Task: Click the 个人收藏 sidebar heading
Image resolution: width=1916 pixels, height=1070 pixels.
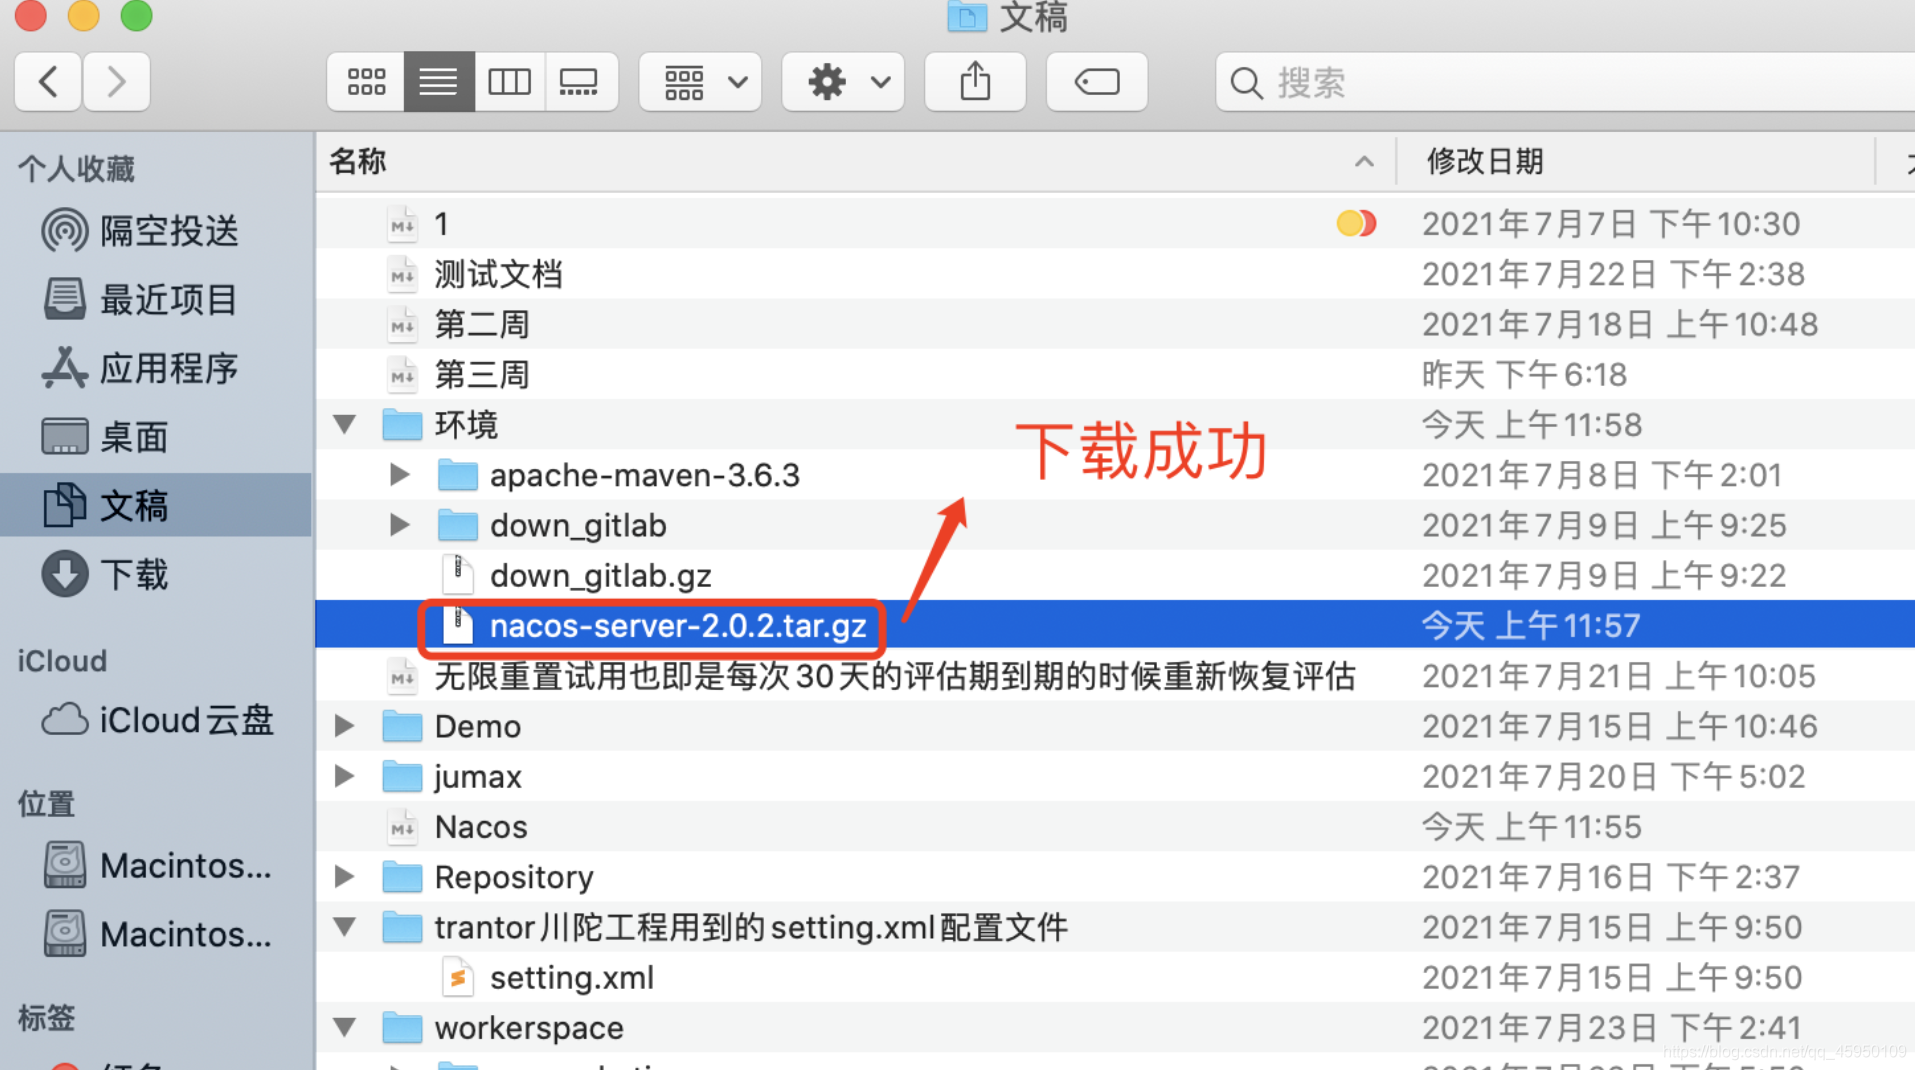Action: (76, 168)
